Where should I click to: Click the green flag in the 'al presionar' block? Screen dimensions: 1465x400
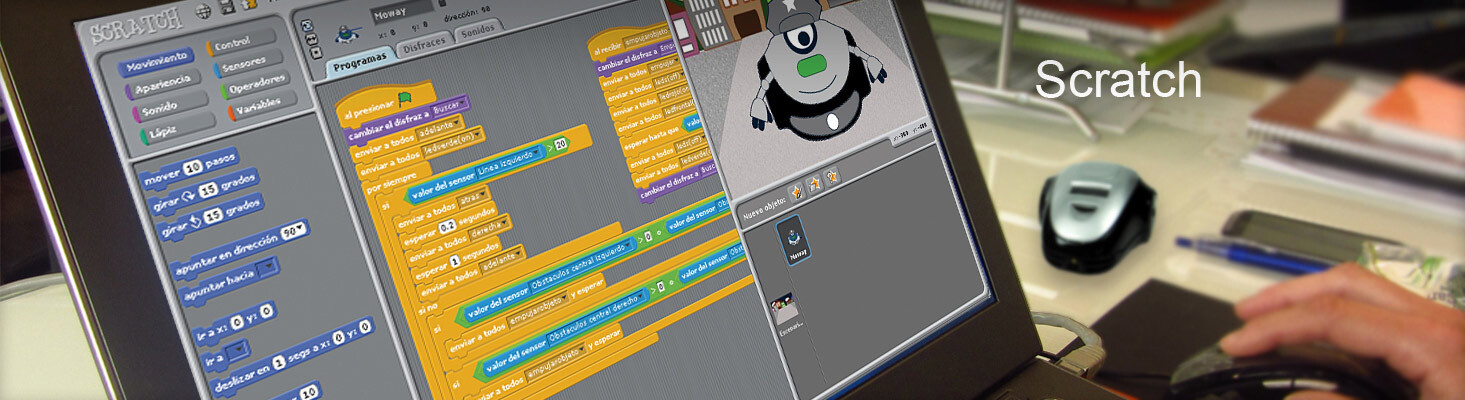[405, 98]
